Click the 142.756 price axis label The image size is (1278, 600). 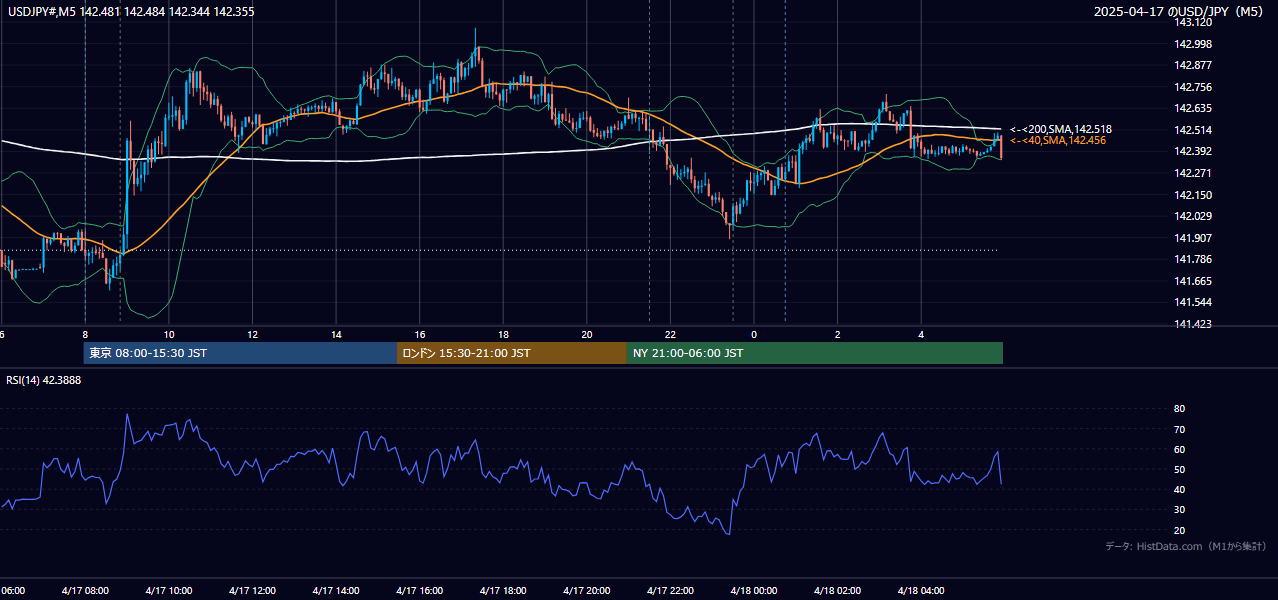click(1192, 87)
